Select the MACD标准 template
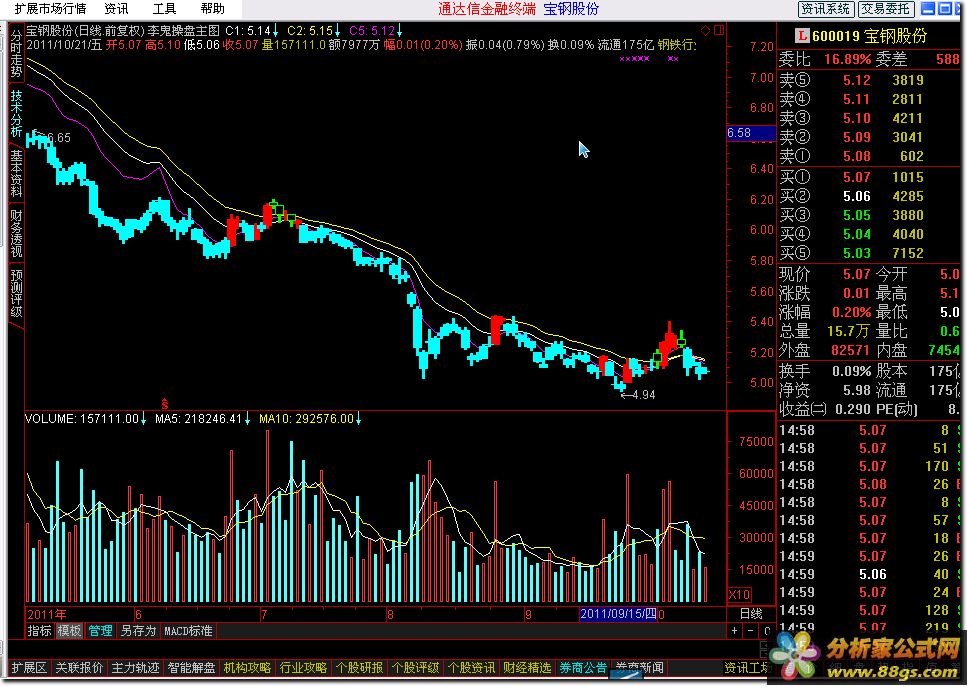The image size is (969, 687). [188, 631]
